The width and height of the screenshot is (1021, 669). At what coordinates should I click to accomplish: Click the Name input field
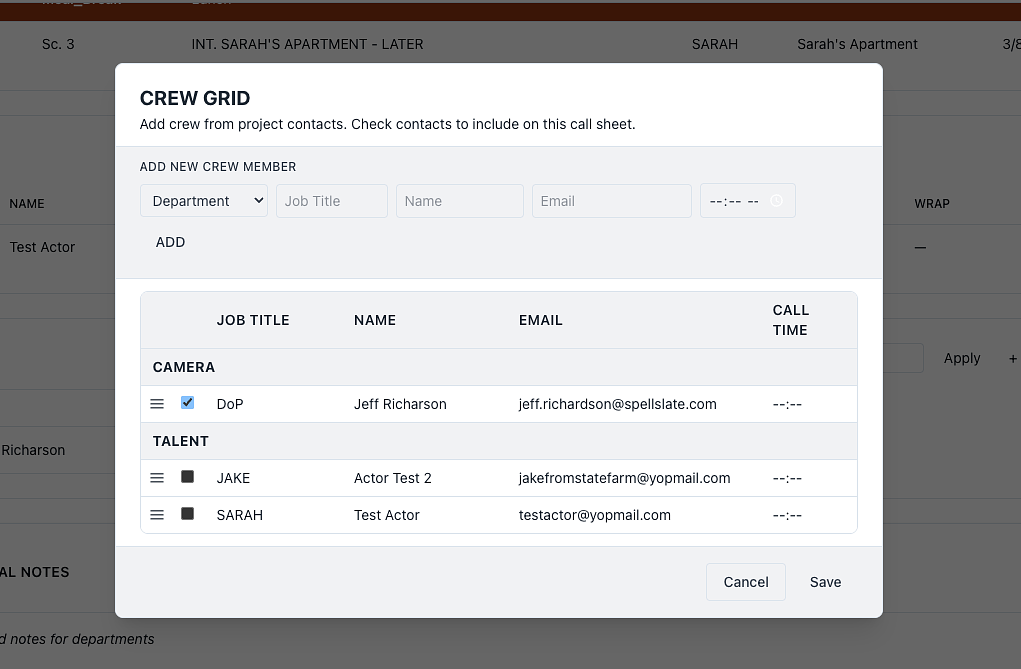(x=459, y=200)
